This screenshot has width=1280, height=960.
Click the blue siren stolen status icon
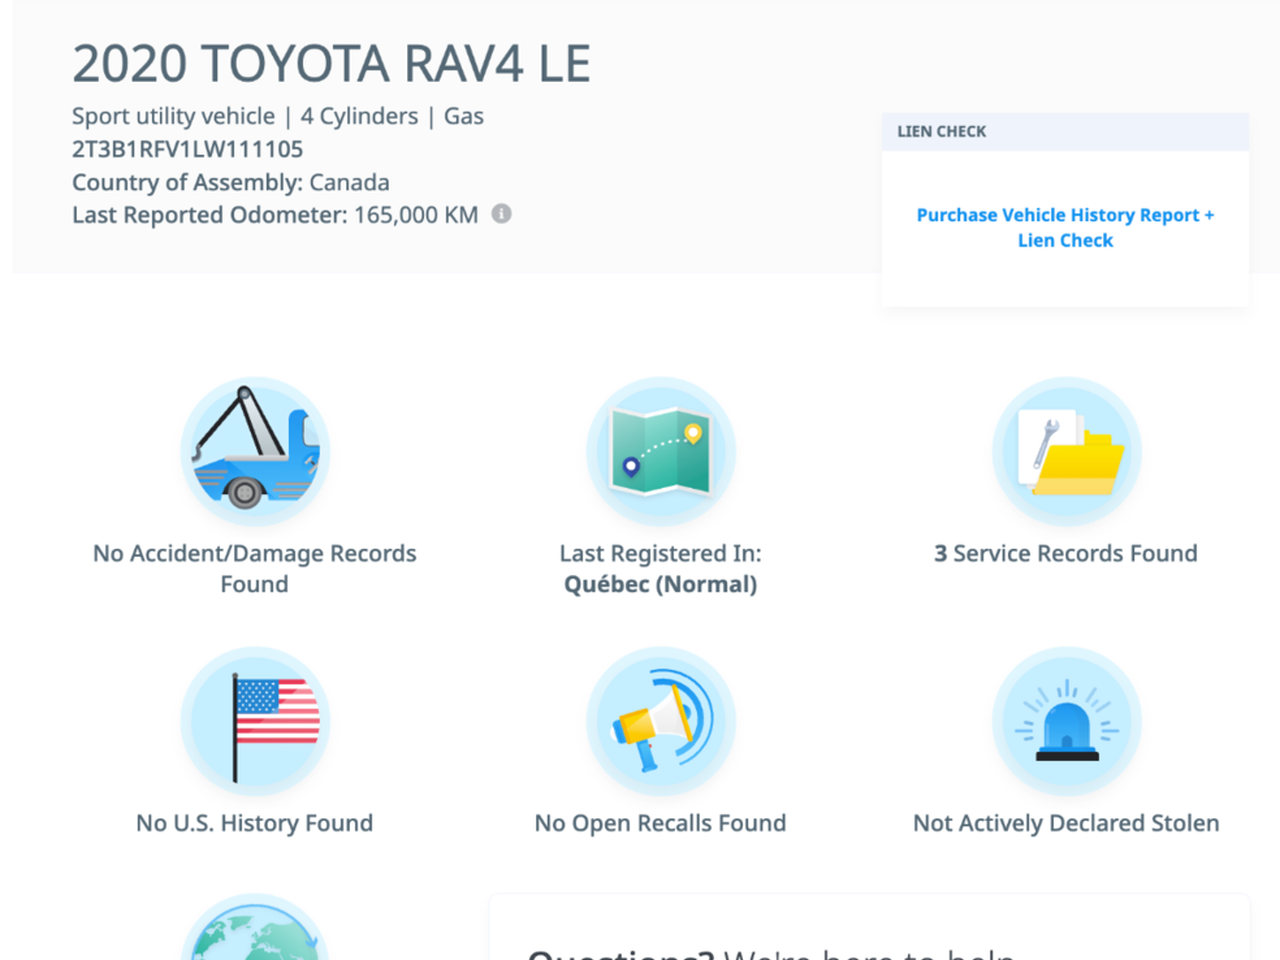click(1066, 722)
